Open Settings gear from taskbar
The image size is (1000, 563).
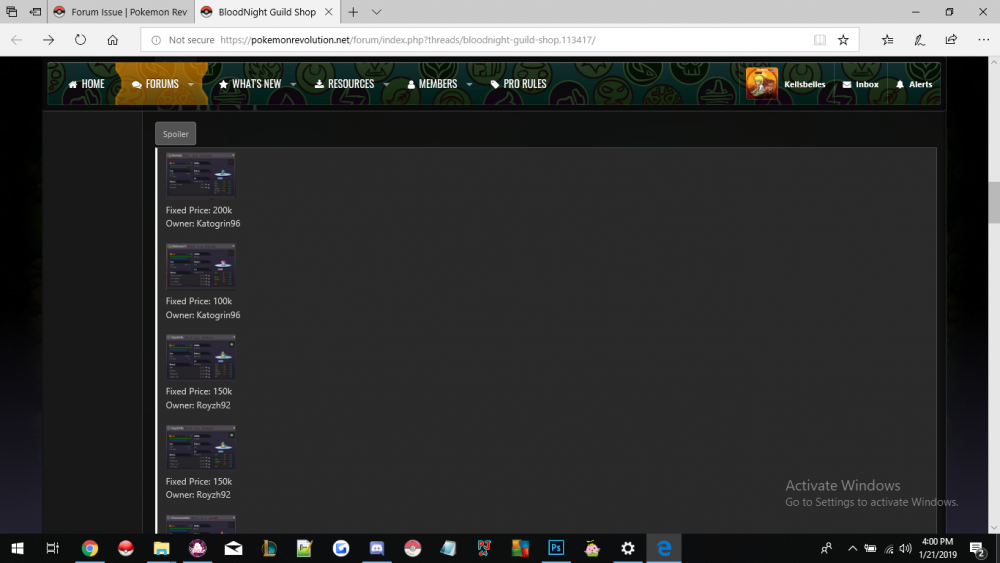point(628,548)
